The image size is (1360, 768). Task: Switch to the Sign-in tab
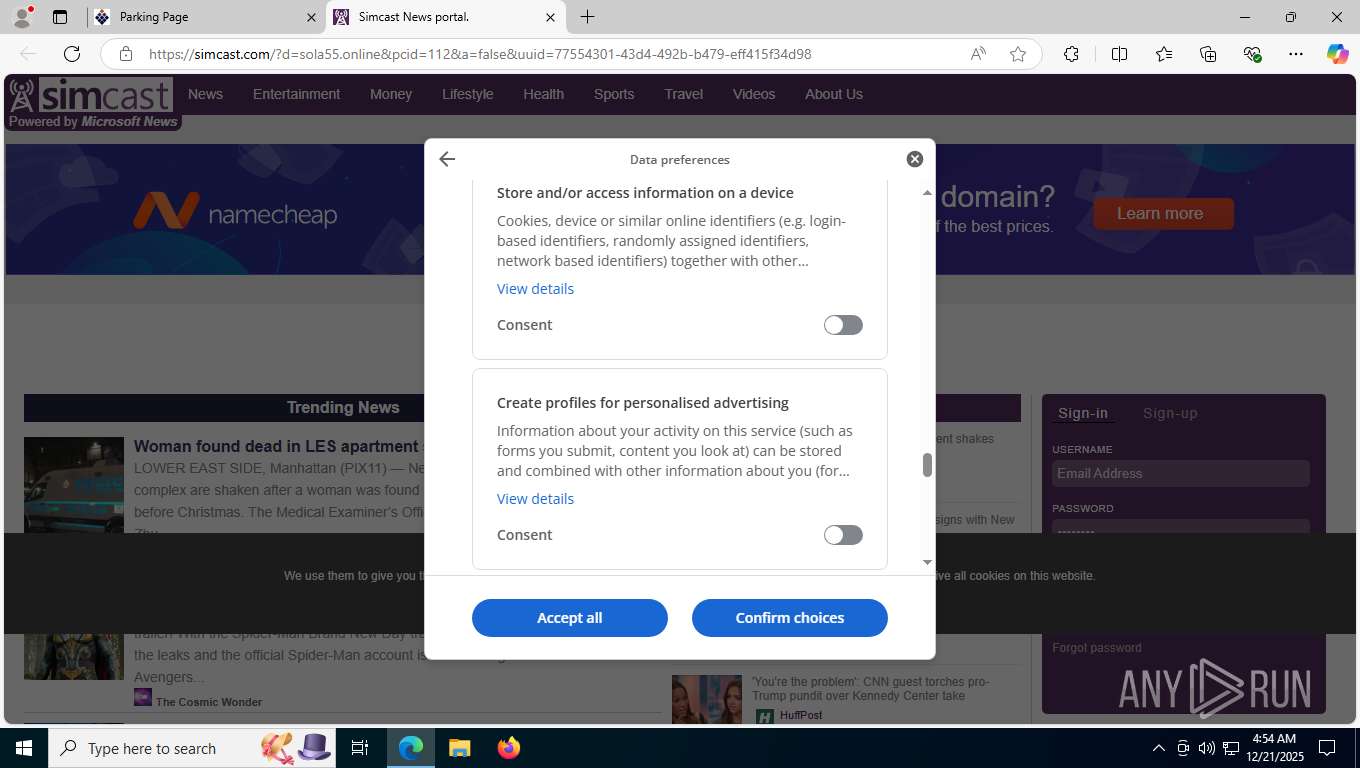coord(1083,413)
